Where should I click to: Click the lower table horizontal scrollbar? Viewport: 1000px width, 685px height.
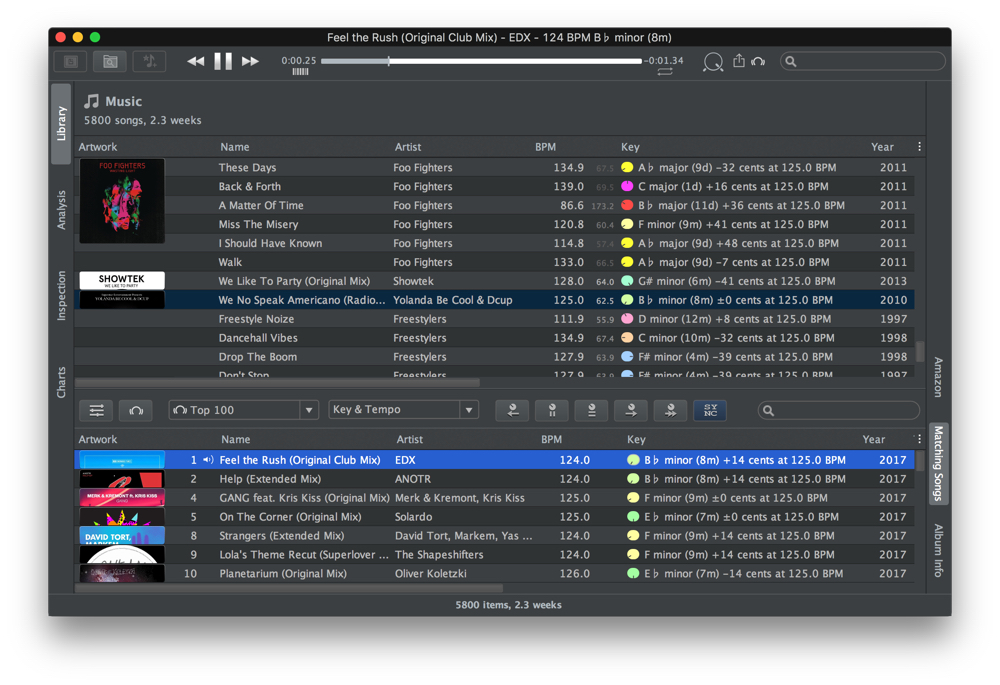point(289,588)
